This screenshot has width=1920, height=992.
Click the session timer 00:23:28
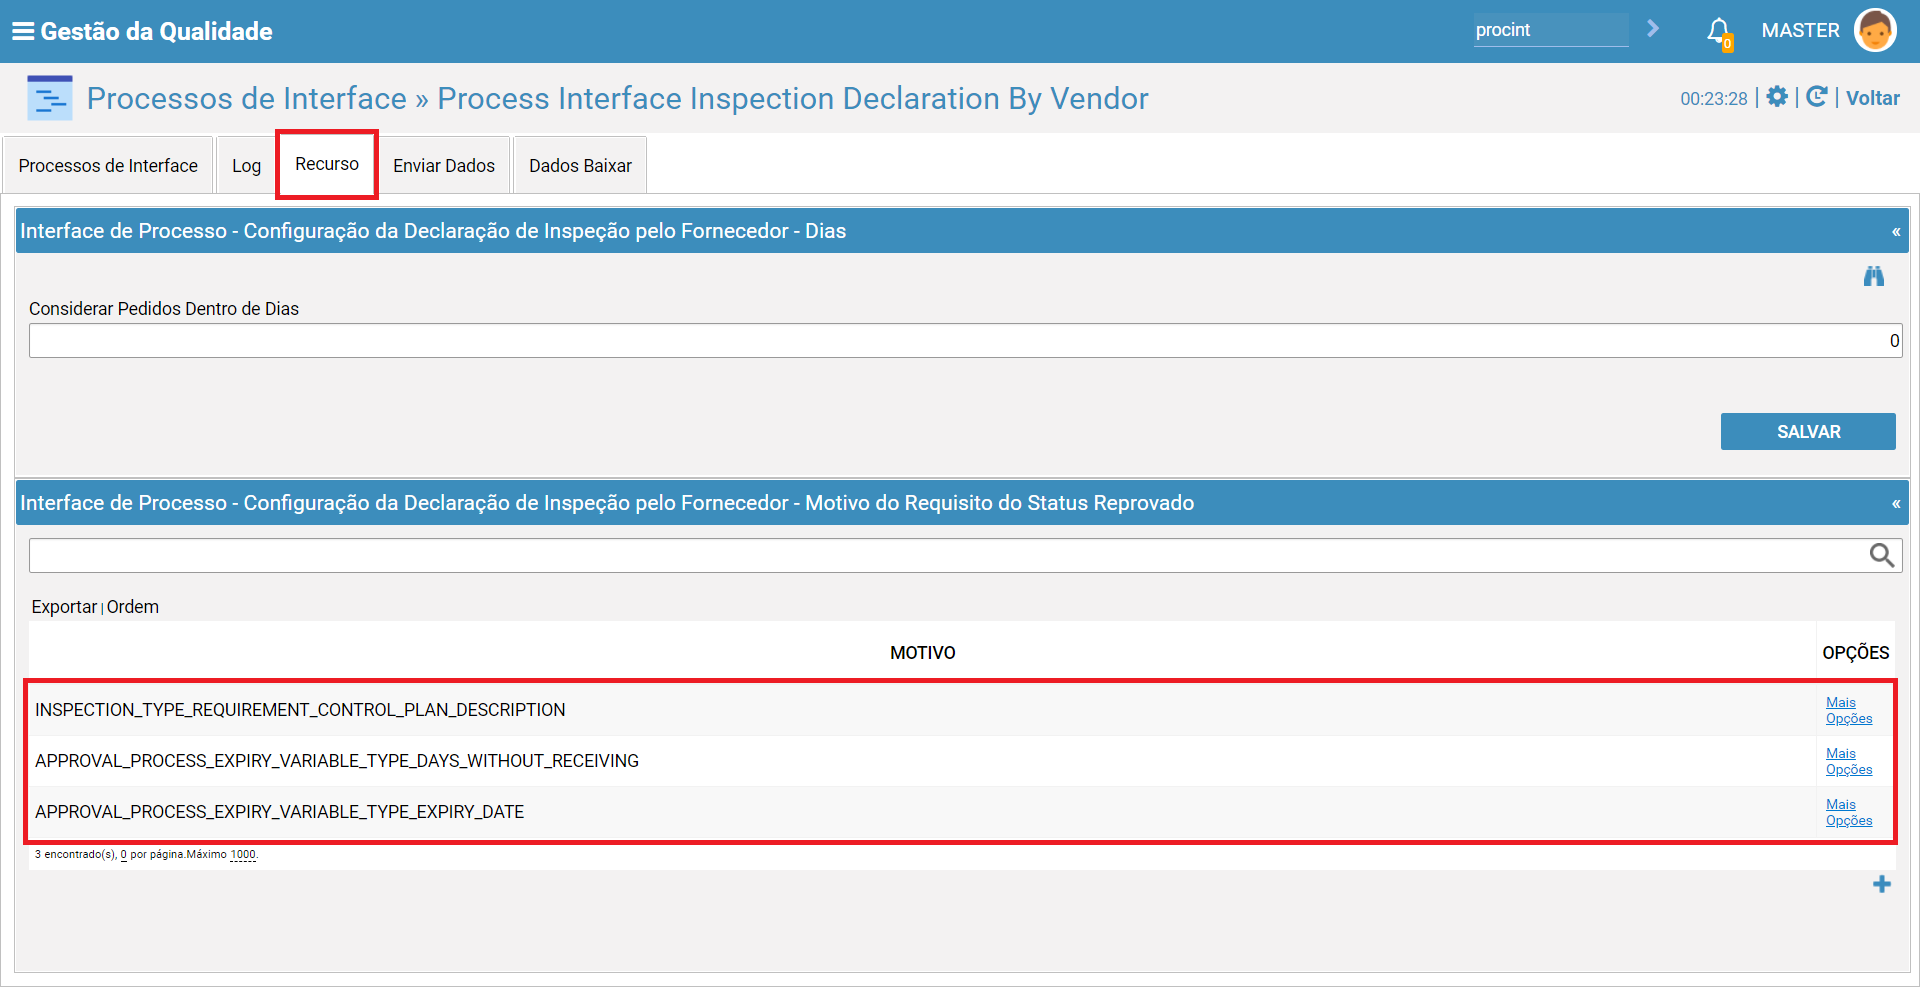1714,99
